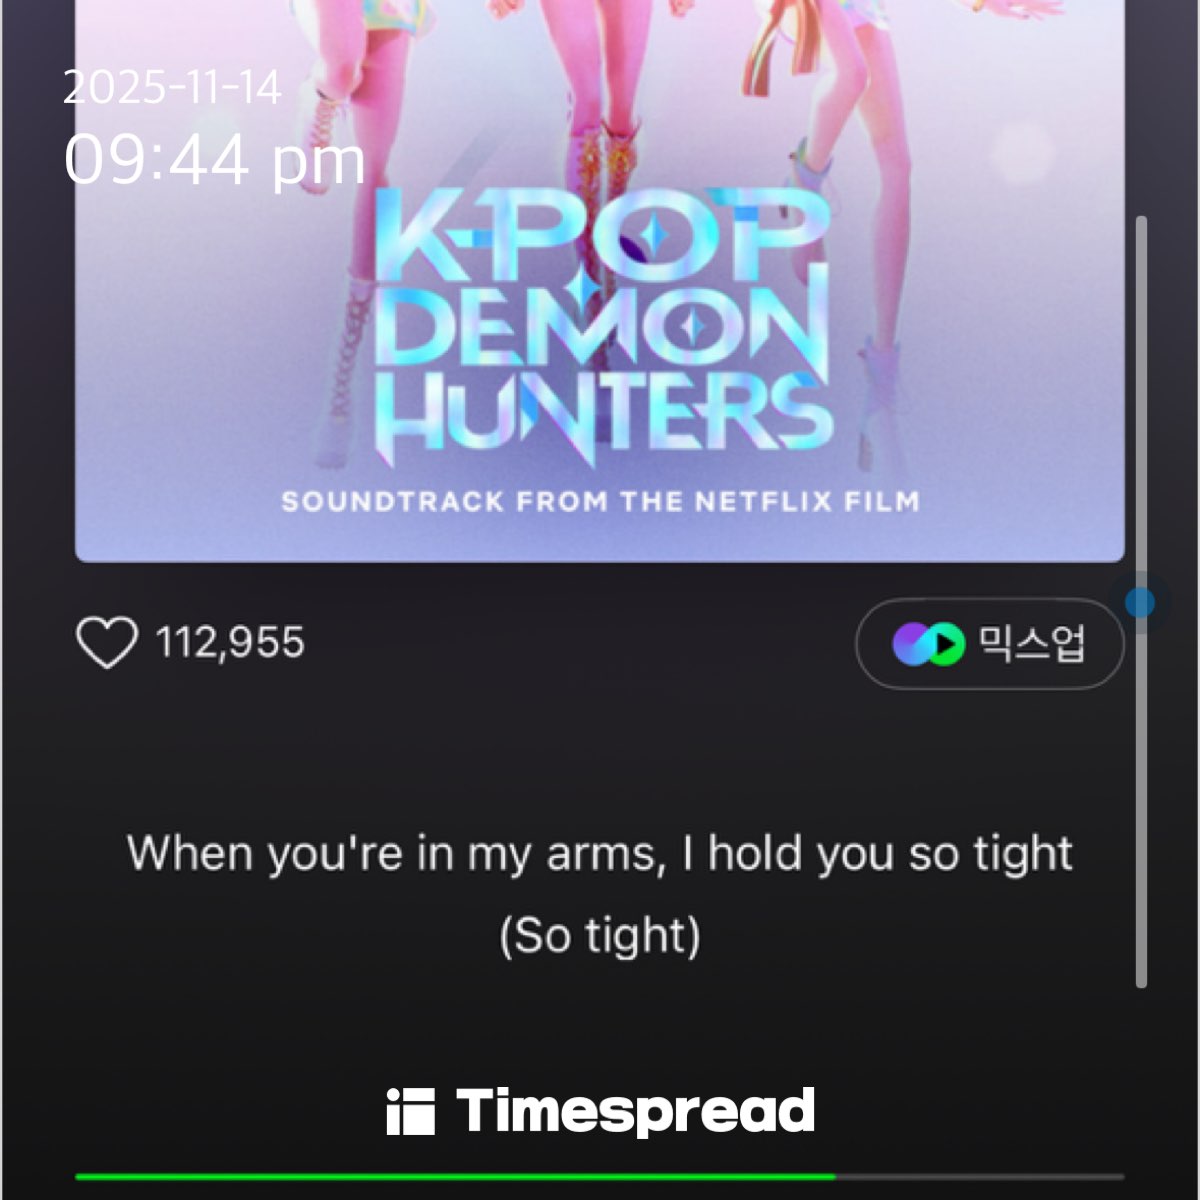1200x1200 pixels.
Task: Open the Timespread grid logo icon
Action: point(410,1112)
